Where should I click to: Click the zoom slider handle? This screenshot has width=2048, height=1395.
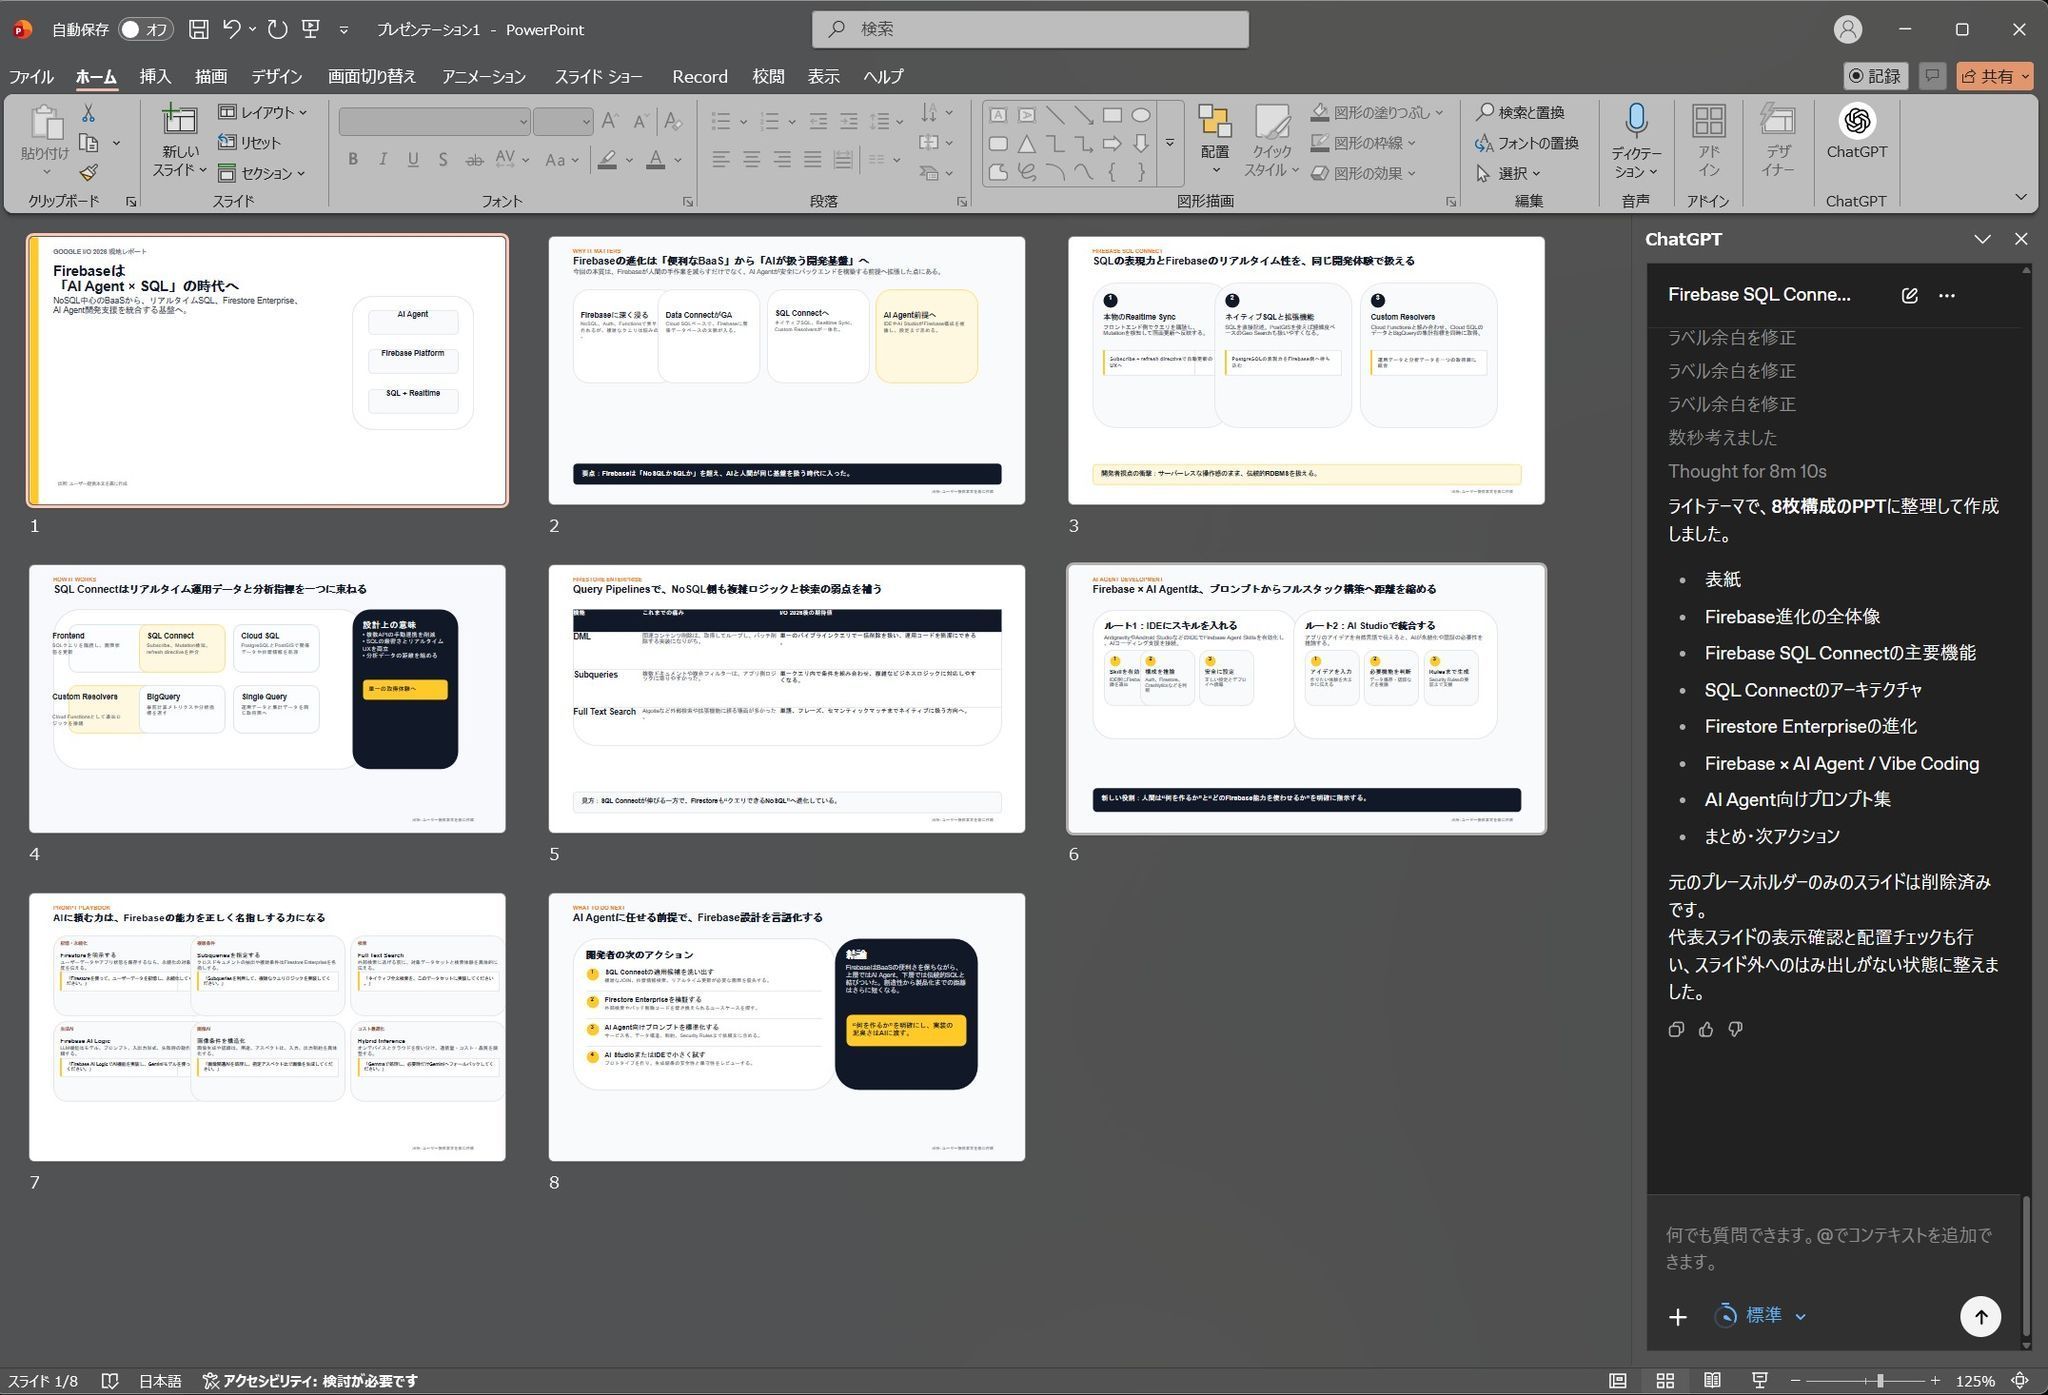1880,1381
